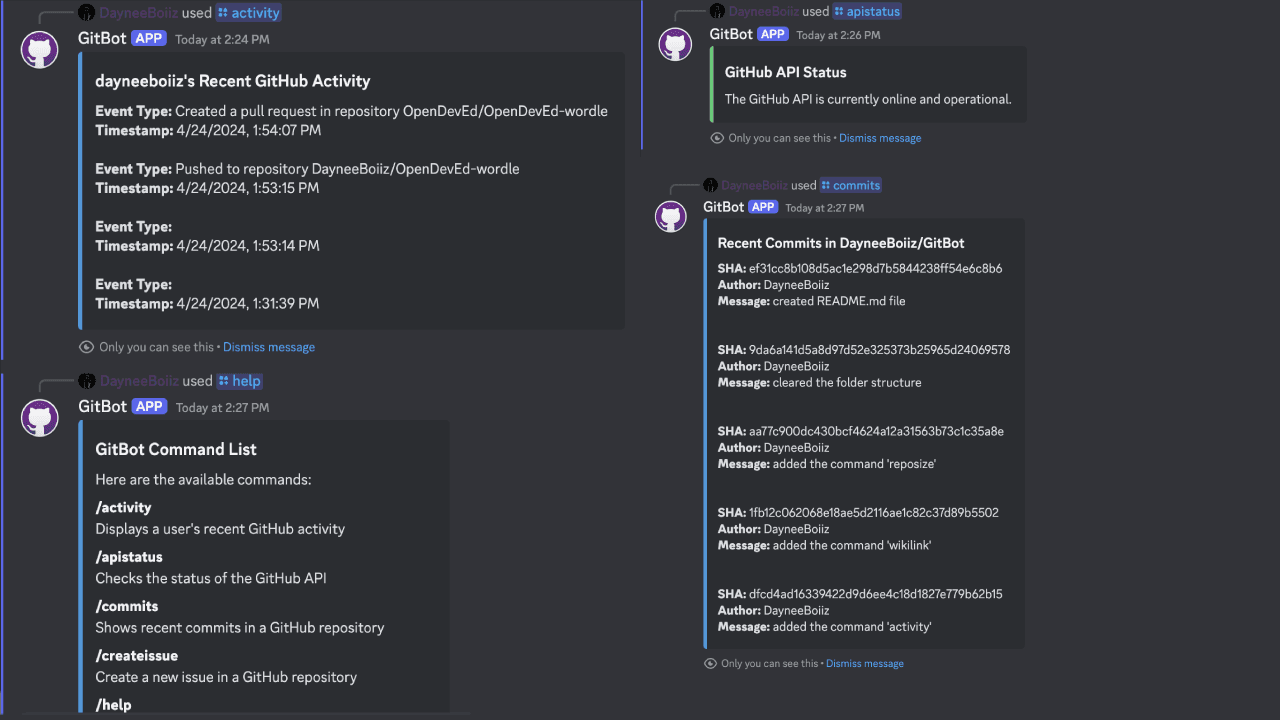
Task: Click the 'activity' slash command tag
Action: pyautogui.click(x=249, y=13)
